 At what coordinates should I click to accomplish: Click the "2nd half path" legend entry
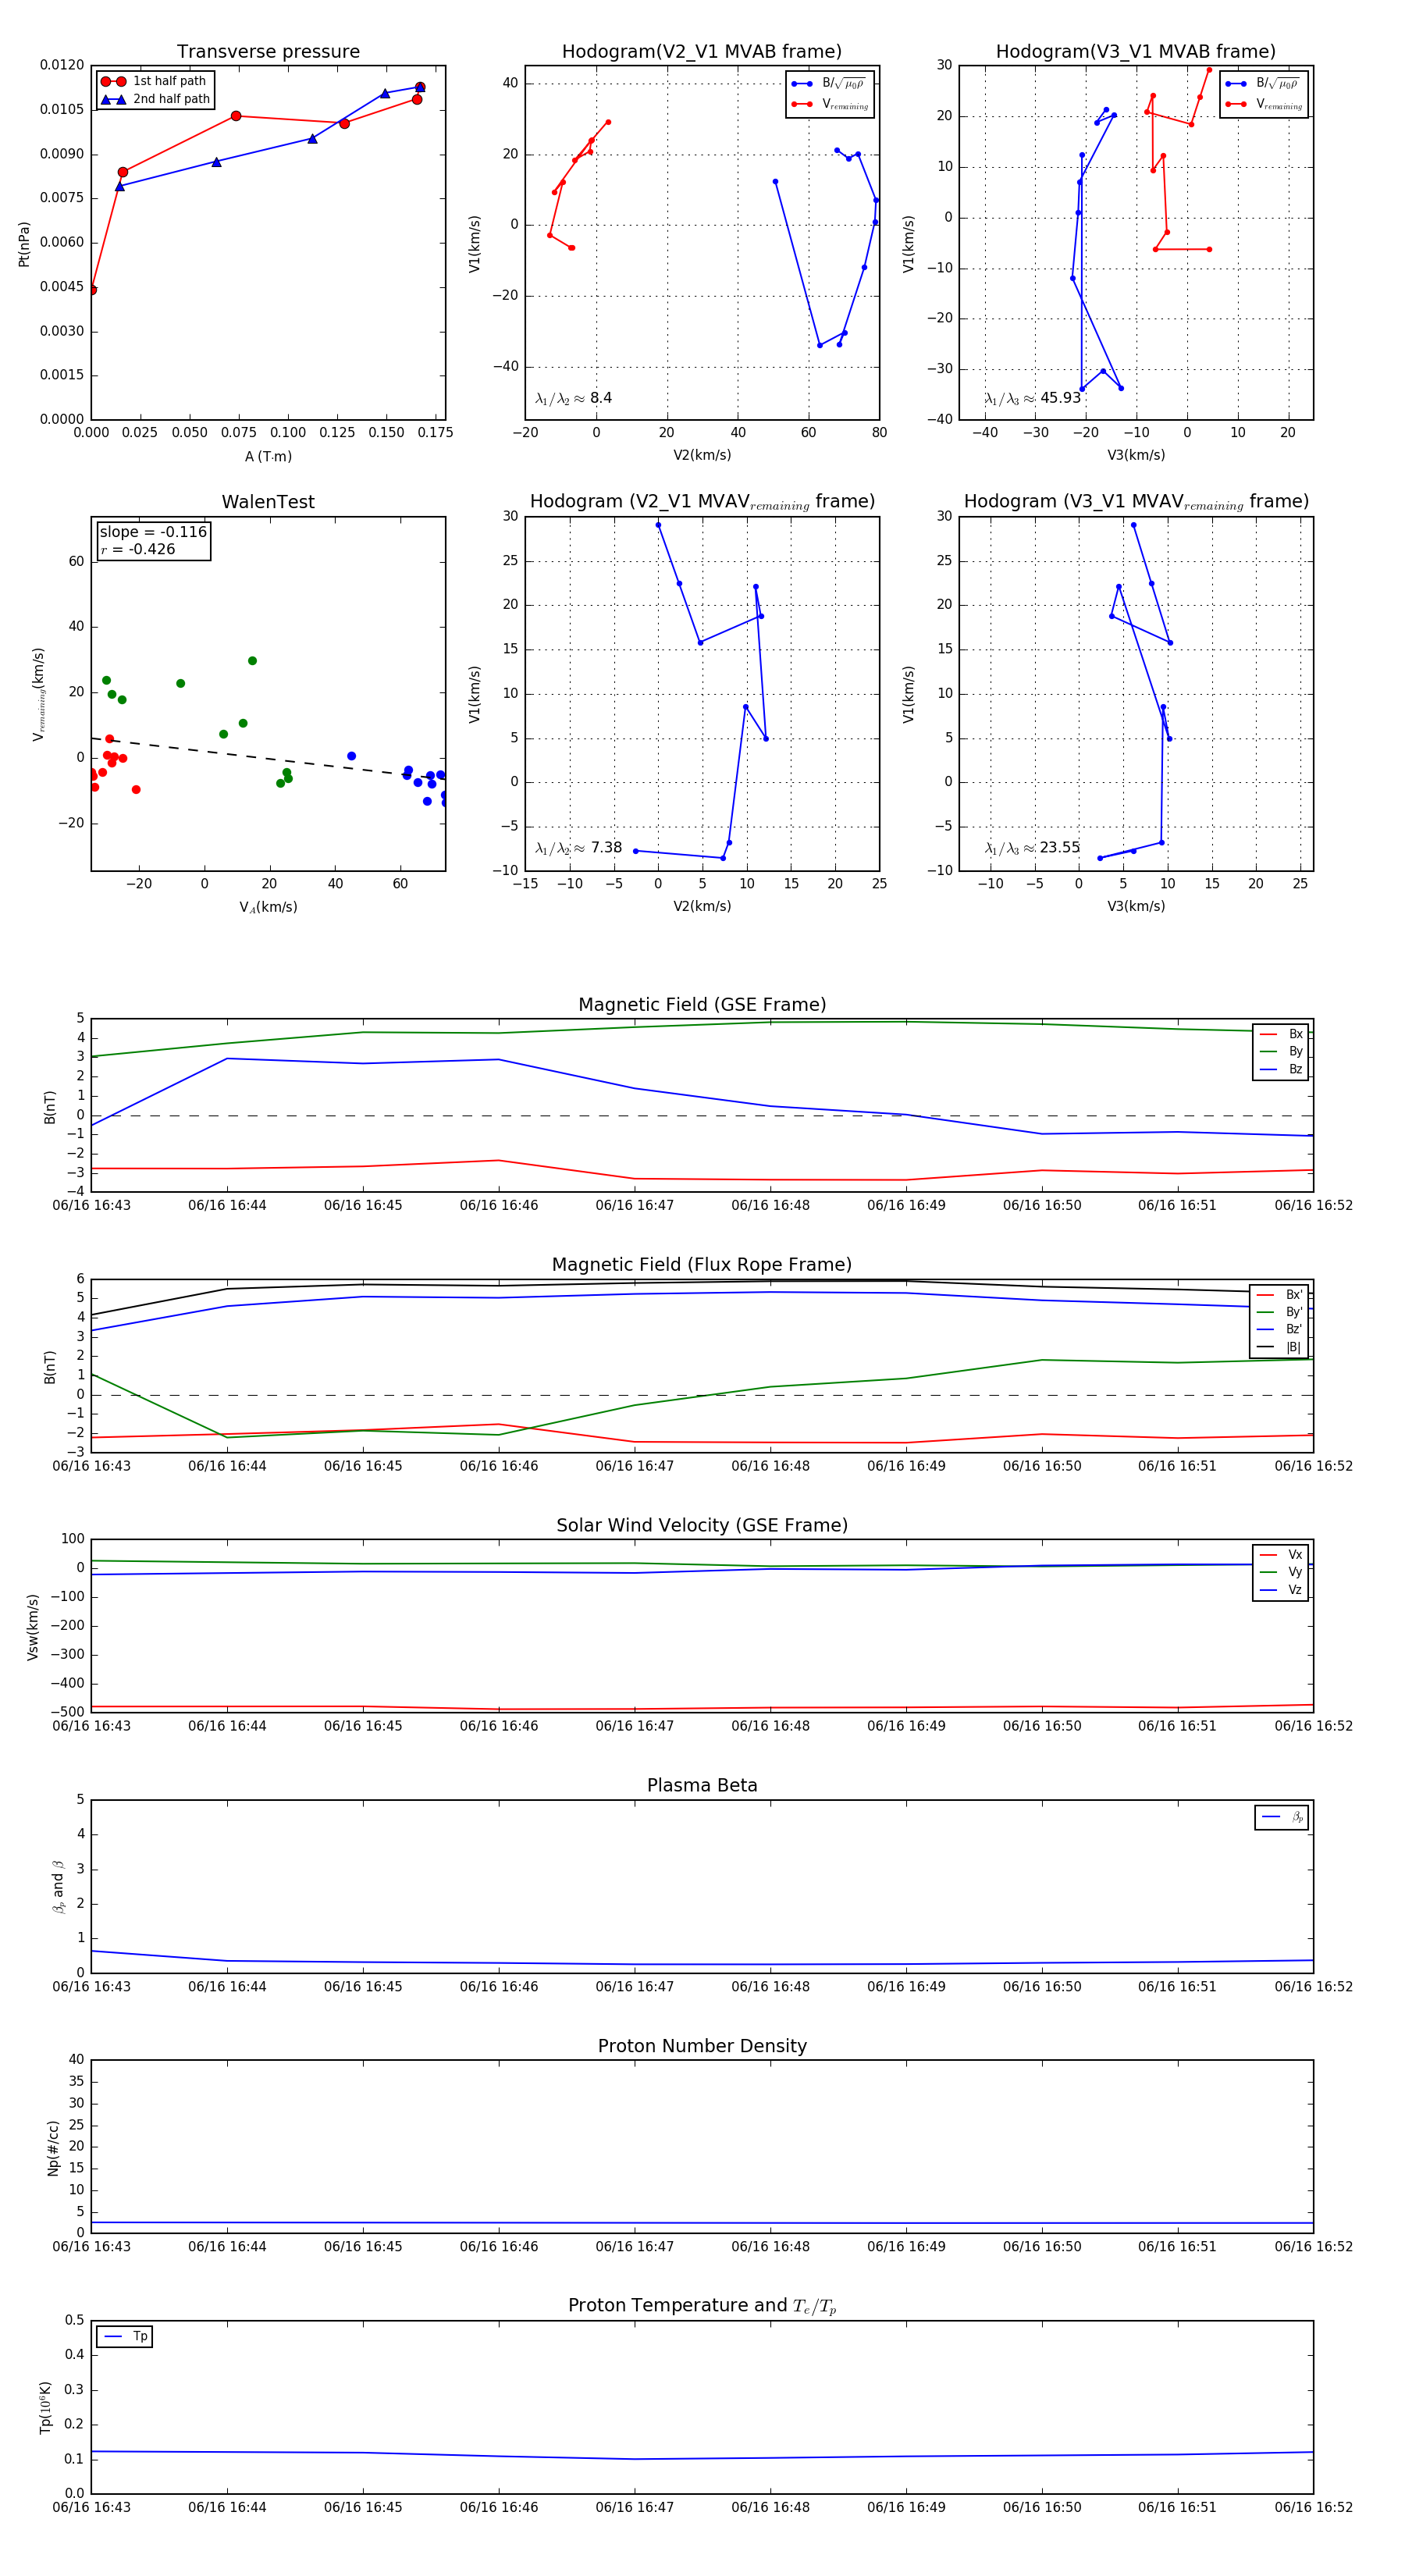(155, 99)
